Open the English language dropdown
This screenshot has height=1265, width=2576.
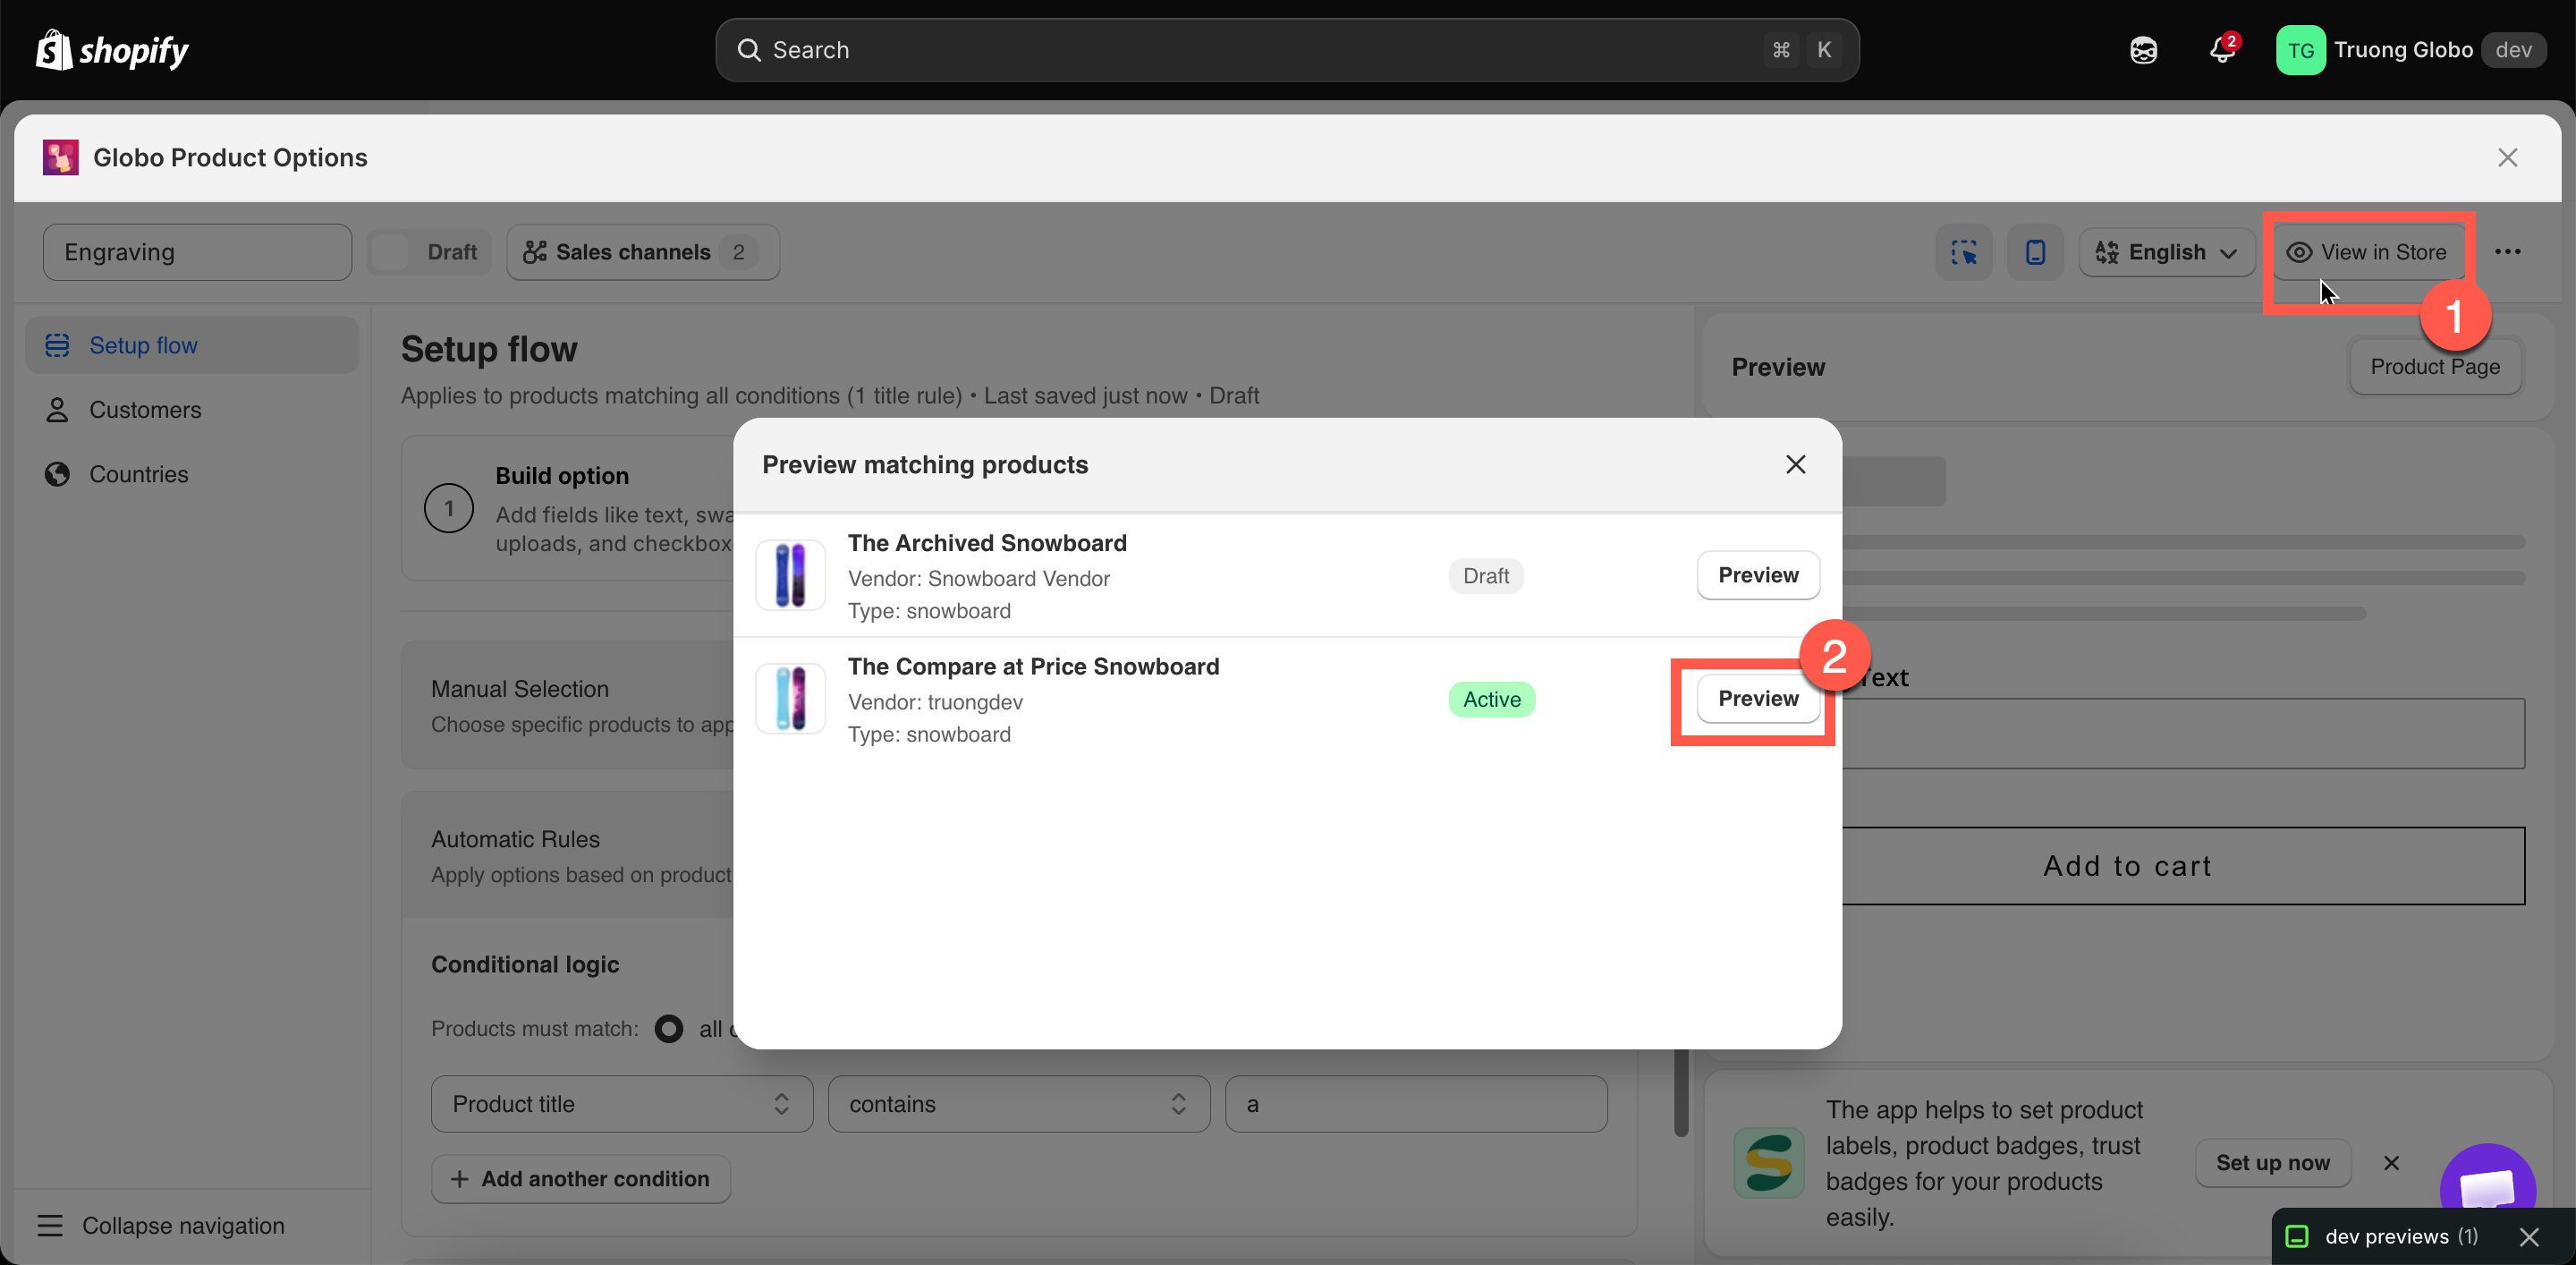2166,252
